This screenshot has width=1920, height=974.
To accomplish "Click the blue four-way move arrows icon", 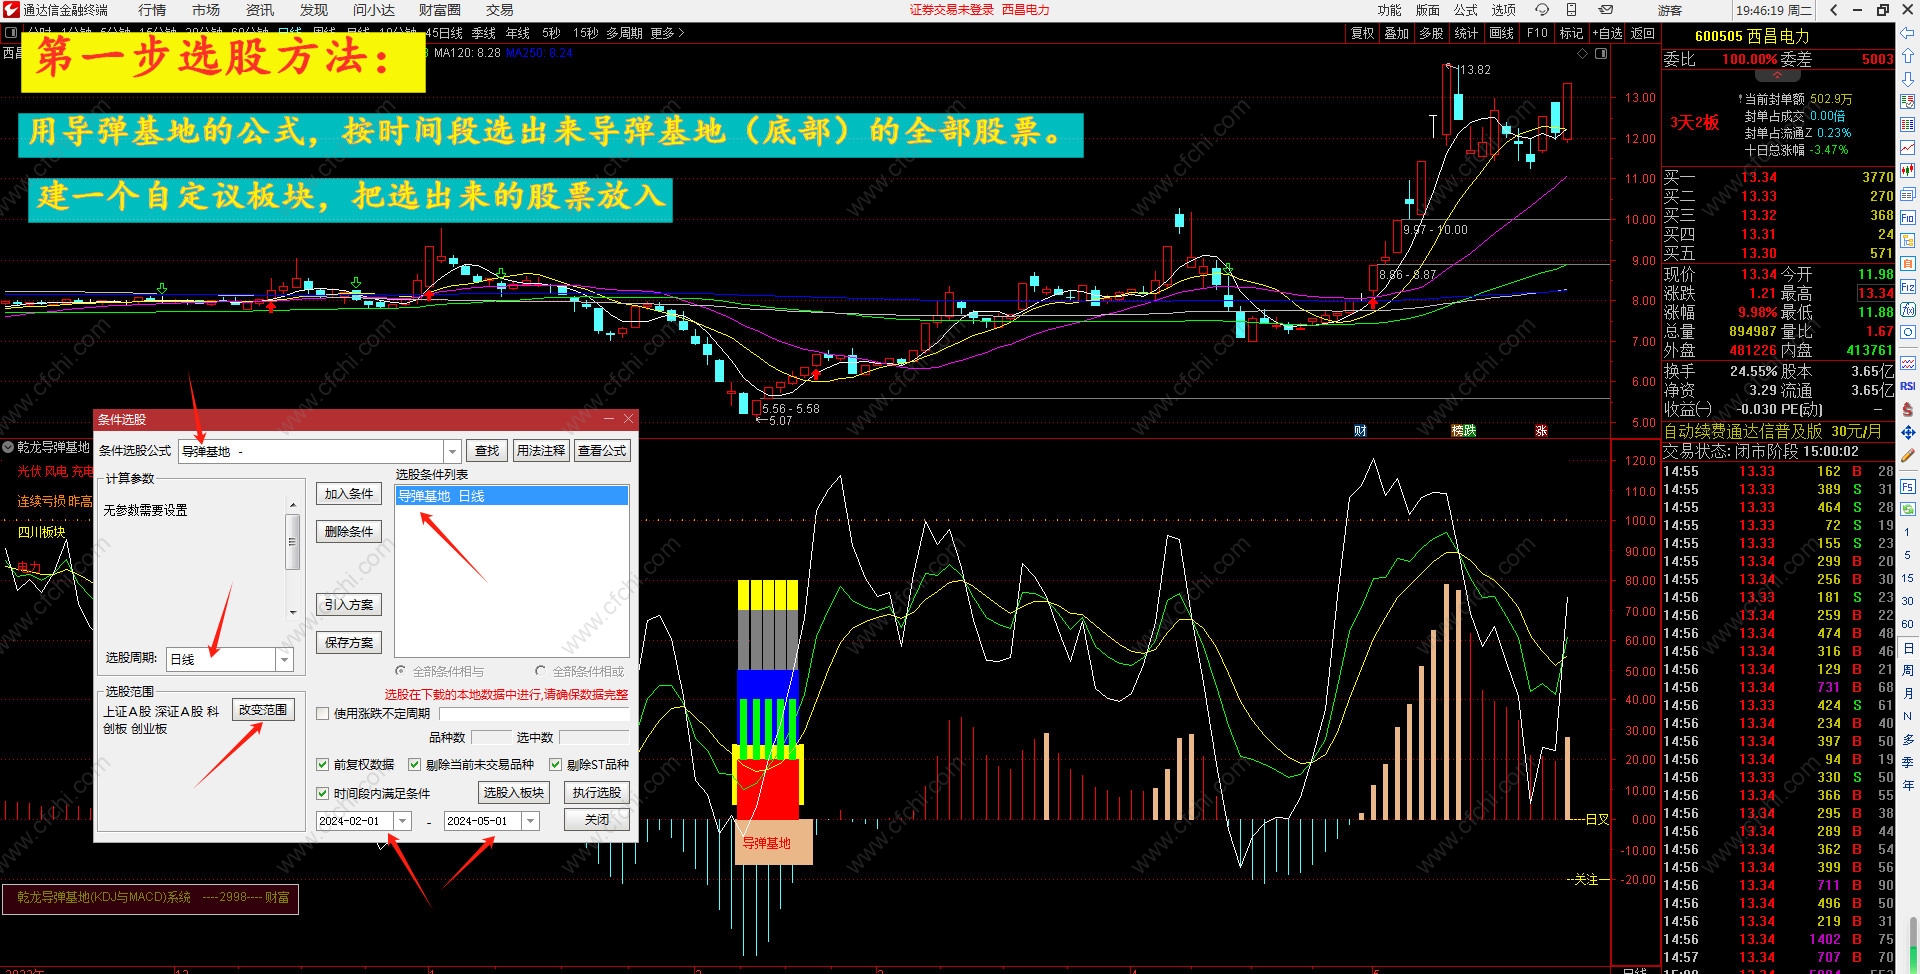I will click(x=1908, y=432).
